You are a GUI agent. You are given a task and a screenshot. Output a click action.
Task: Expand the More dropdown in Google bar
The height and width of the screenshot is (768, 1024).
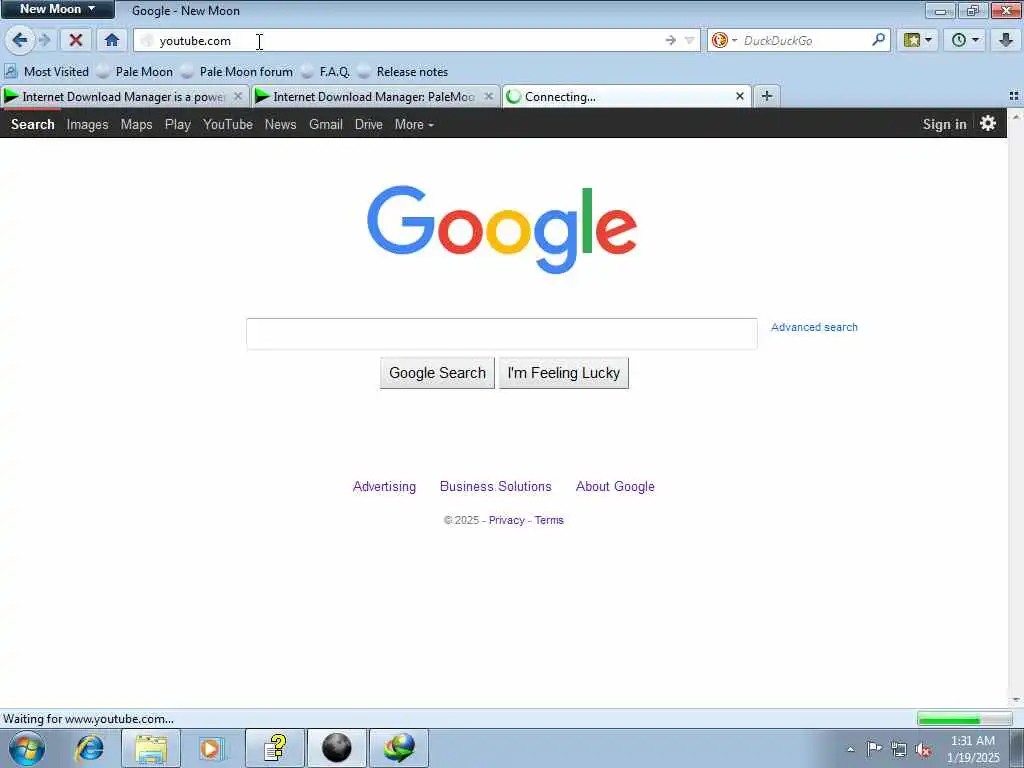(414, 124)
